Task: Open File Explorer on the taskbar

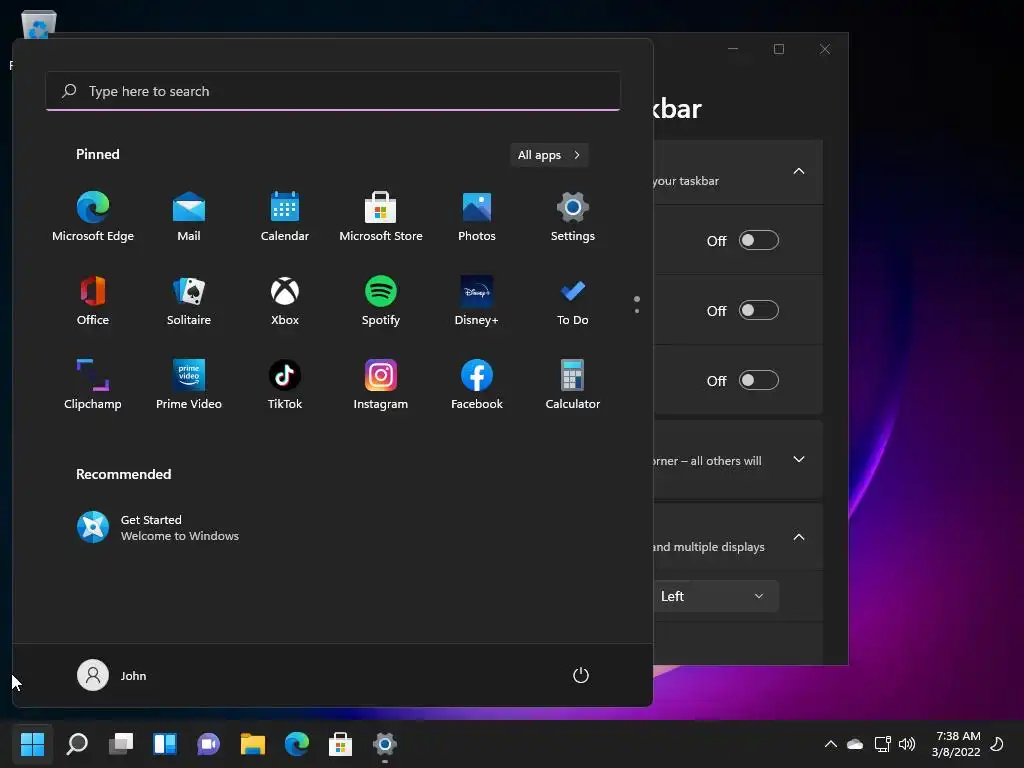Action: pyautogui.click(x=253, y=744)
